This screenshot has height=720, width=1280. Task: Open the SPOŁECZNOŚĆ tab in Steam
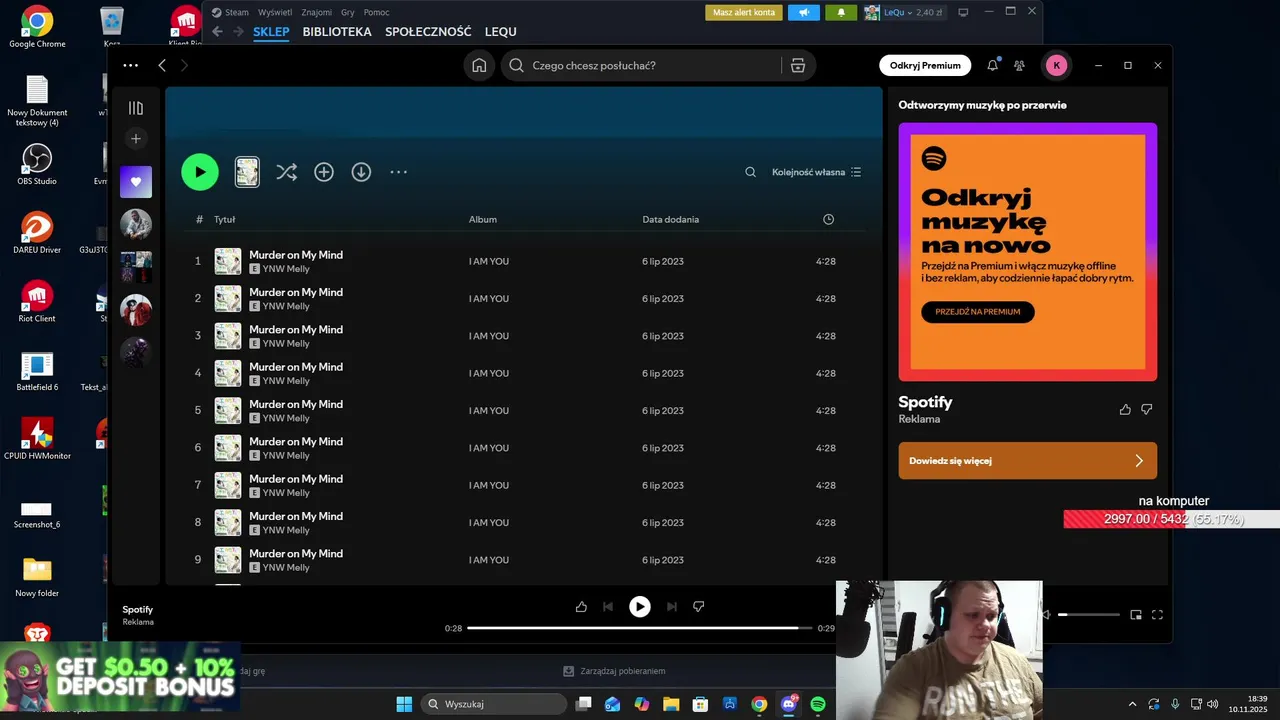pyautogui.click(x=428, y=32)
